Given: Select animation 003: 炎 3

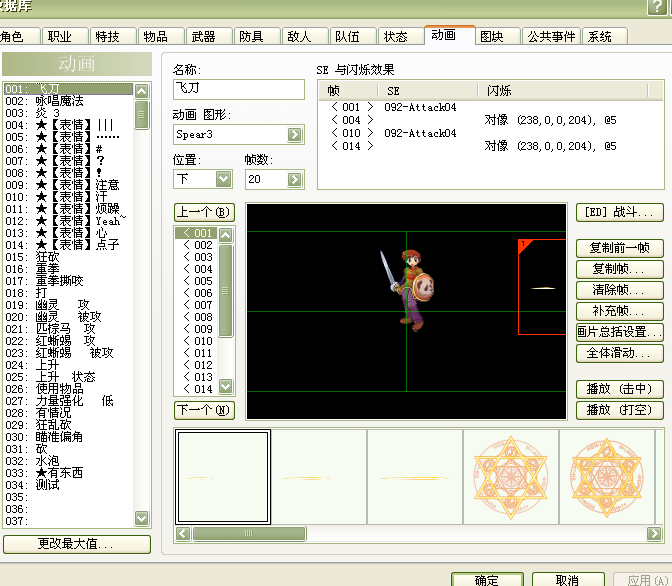Looking at the screenshot, I should click(69, 113).
